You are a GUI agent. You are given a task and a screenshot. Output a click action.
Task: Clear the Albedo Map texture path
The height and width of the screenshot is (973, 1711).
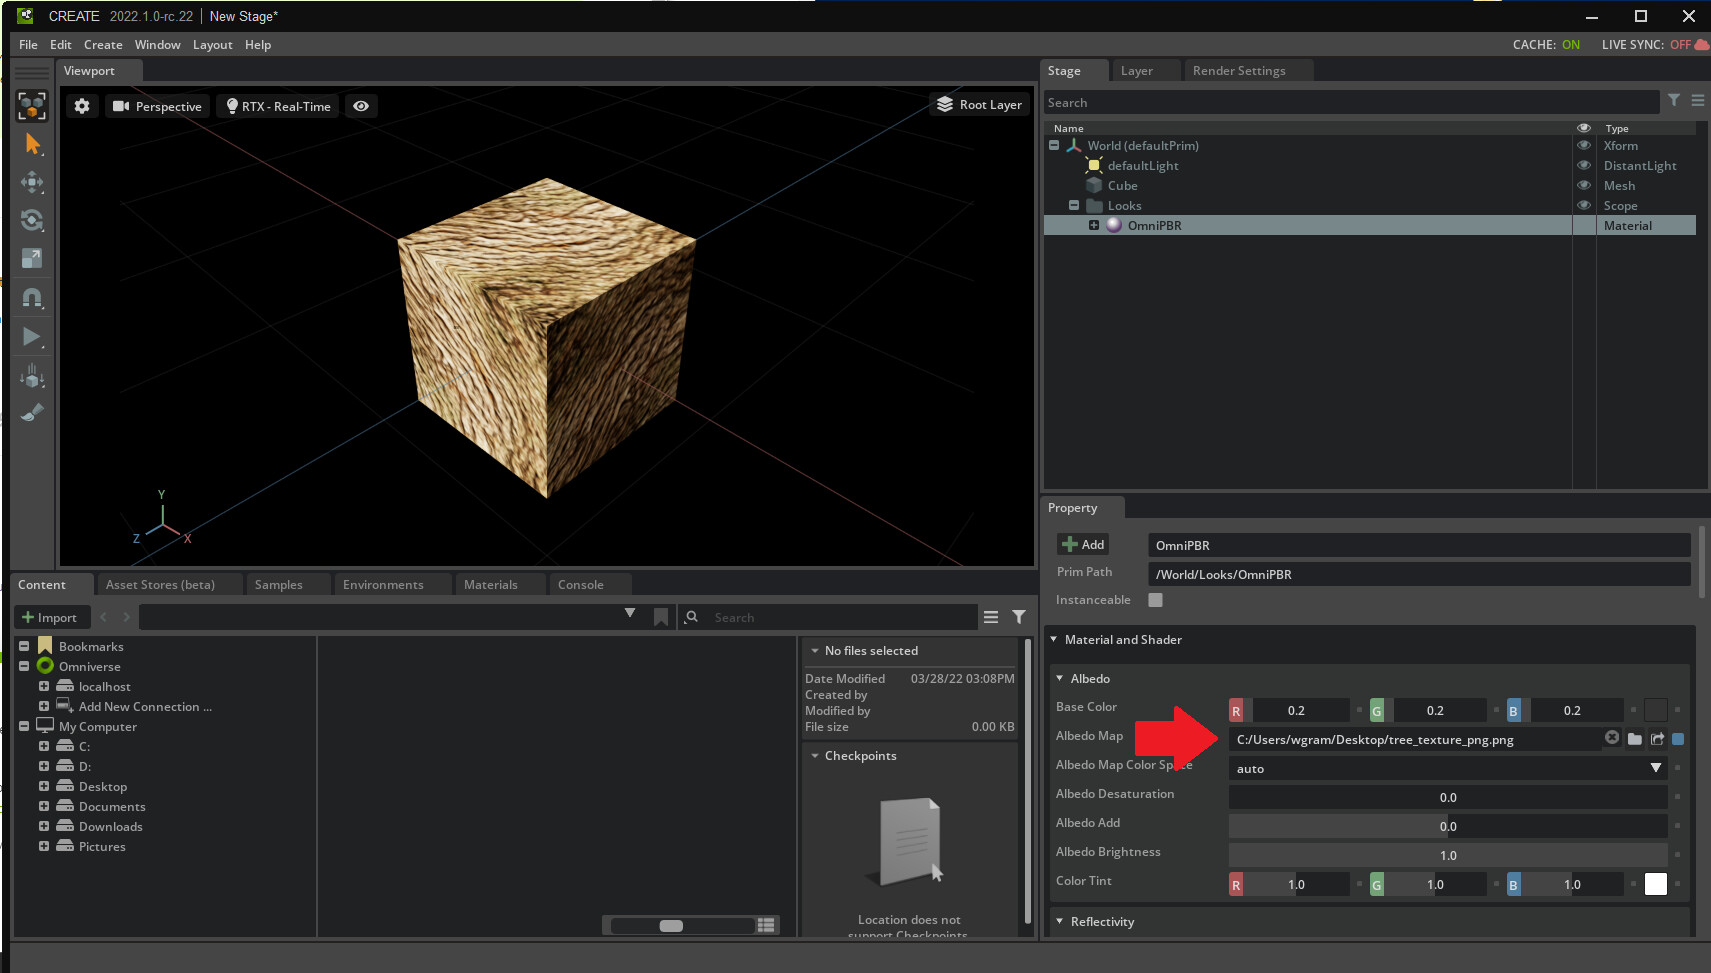click(x=1612, y=738)
